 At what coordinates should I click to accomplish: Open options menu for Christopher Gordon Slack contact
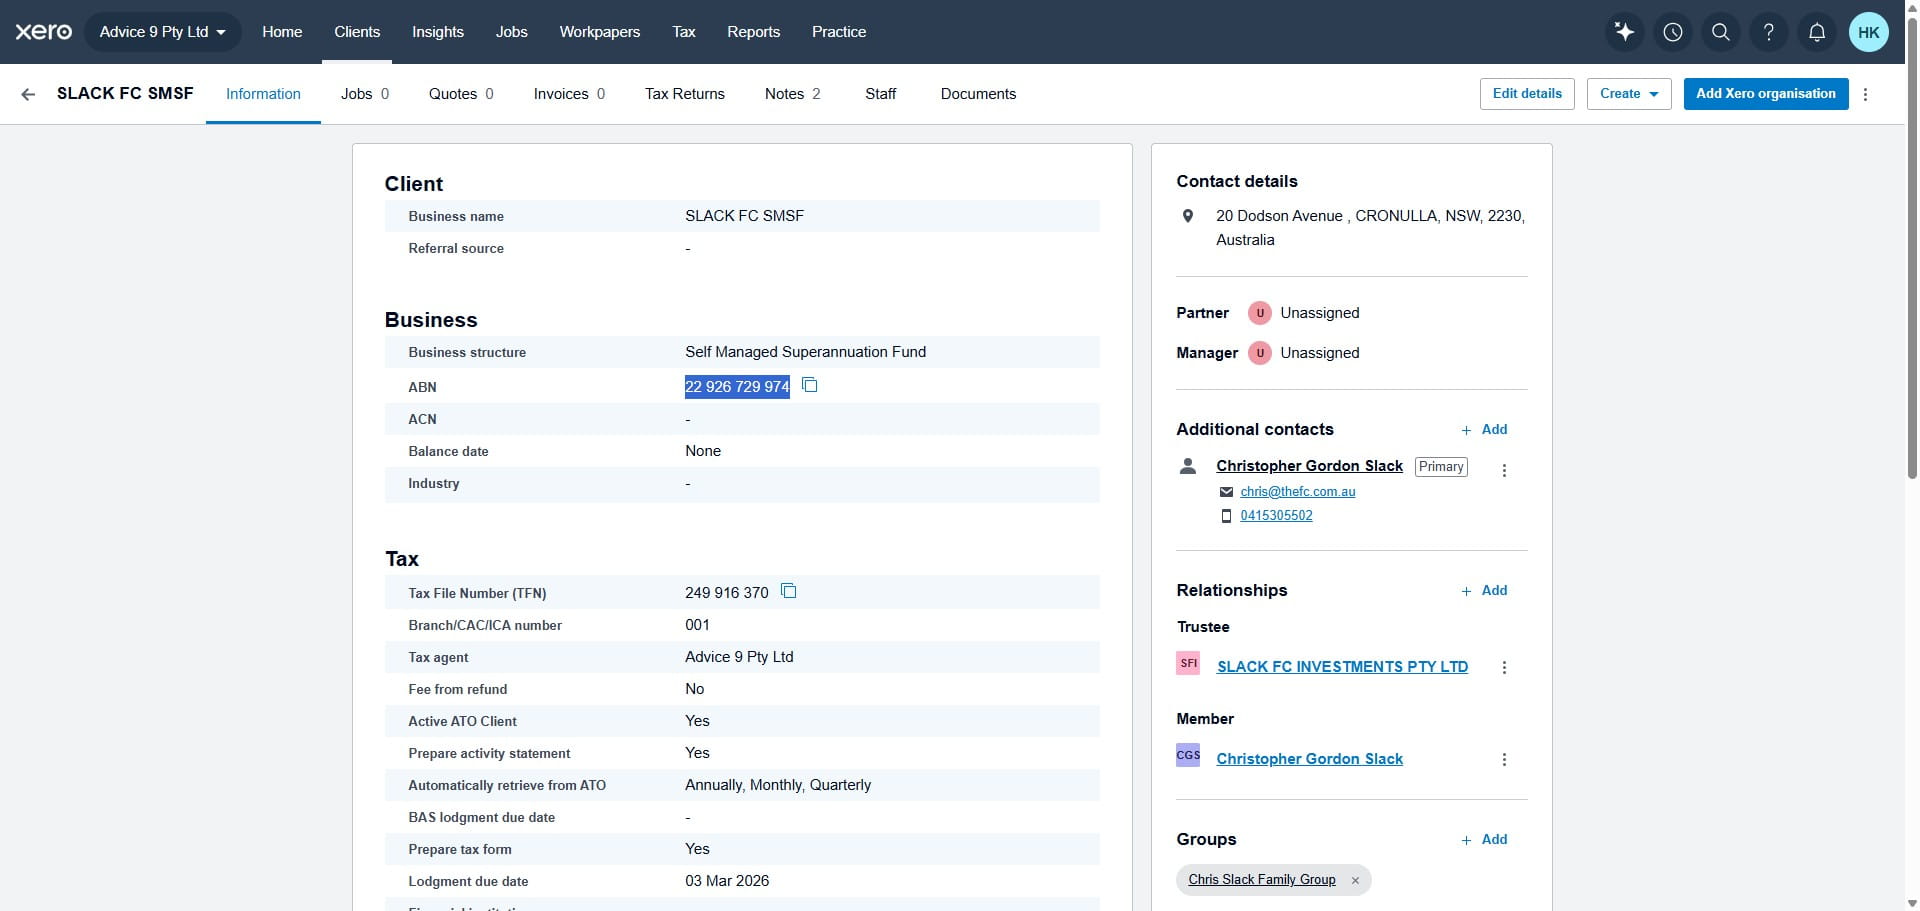(x=1504, y=470)
